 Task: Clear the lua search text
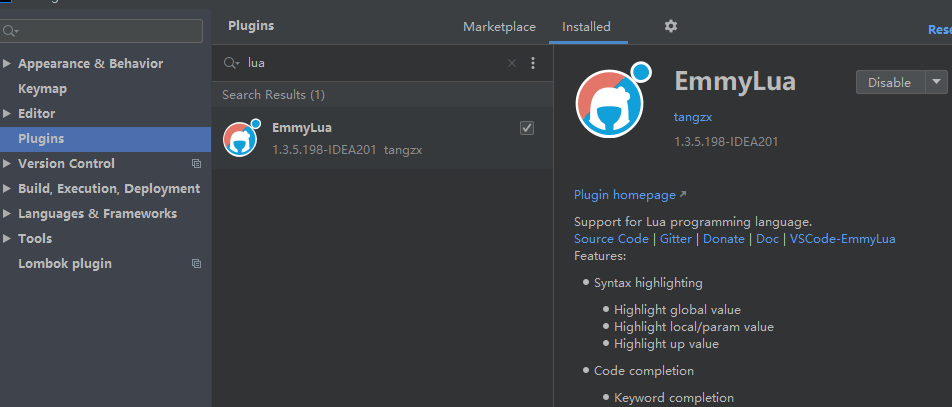click(x=512, y=63)
